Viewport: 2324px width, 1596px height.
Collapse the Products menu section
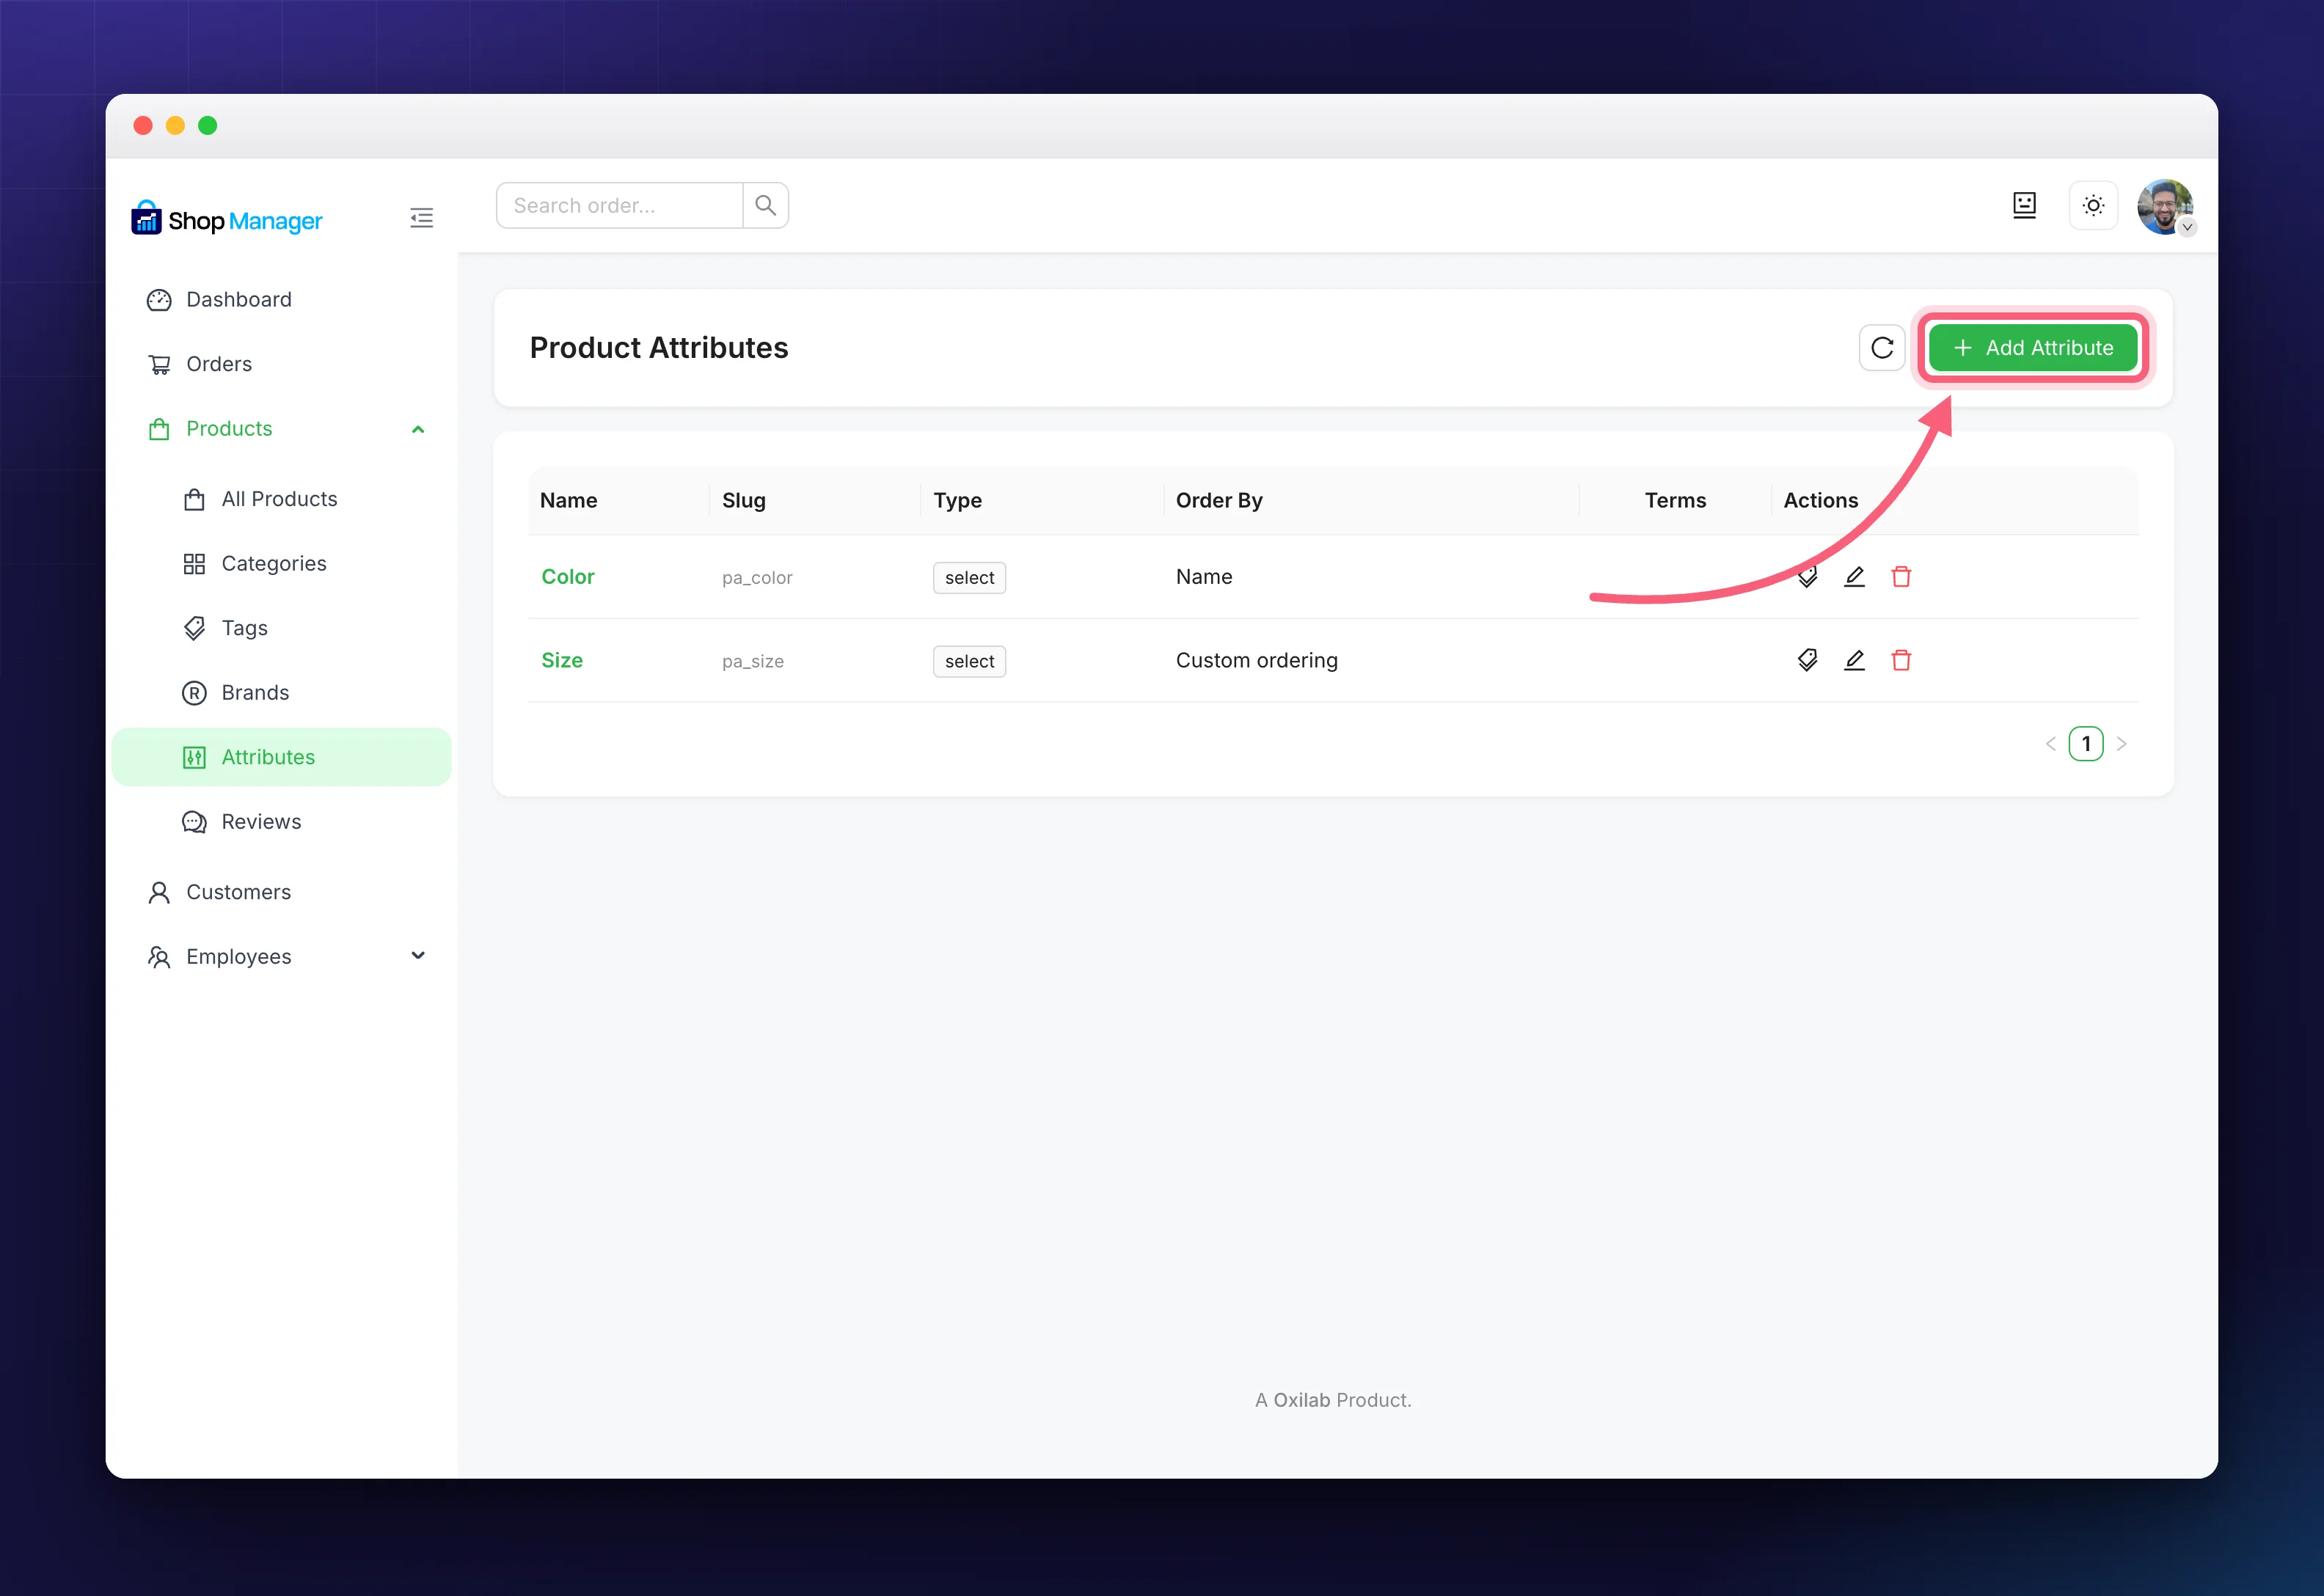tap(282, 429)
